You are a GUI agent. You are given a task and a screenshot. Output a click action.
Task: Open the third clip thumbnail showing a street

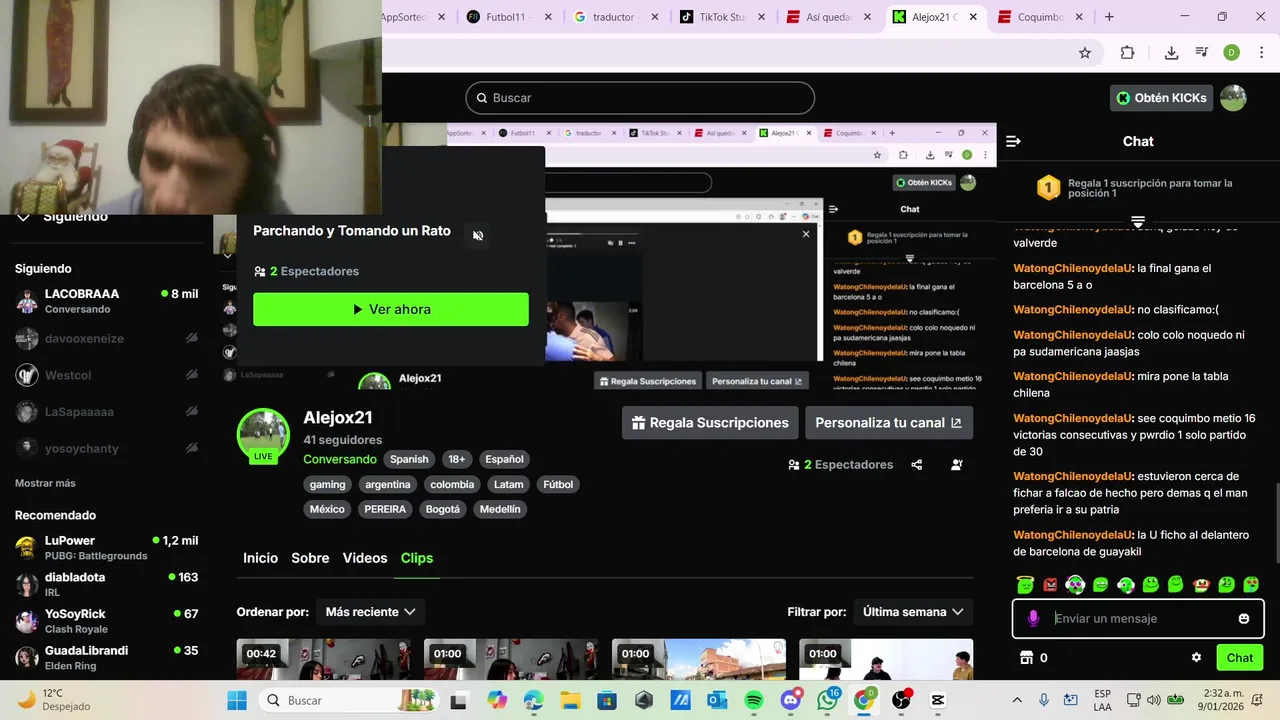[x=698, y=659]
